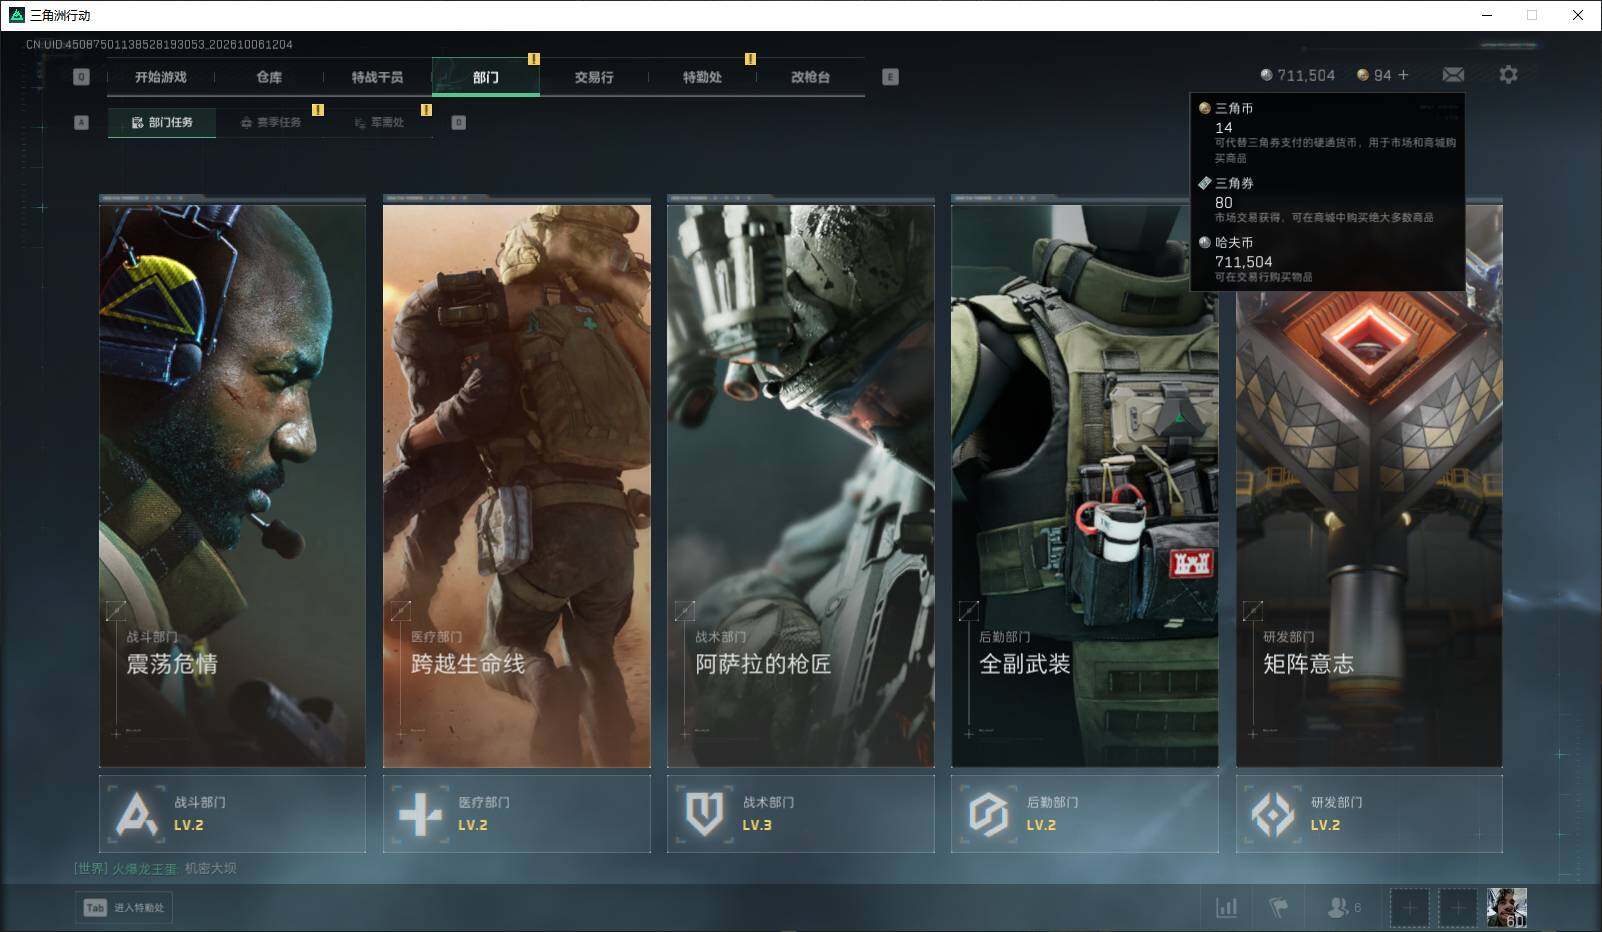Switch to the 仓库 tab
The height and width of the screenshot is (932, 1602).
click(269, 77)
